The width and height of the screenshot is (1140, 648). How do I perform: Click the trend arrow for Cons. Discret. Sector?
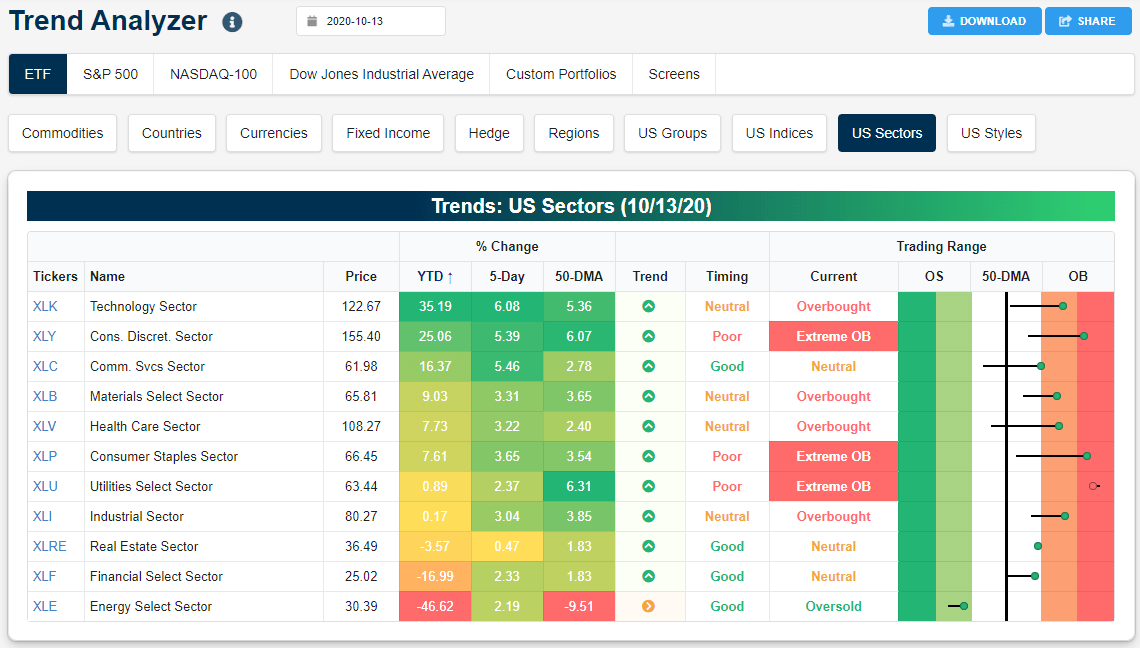649,336
